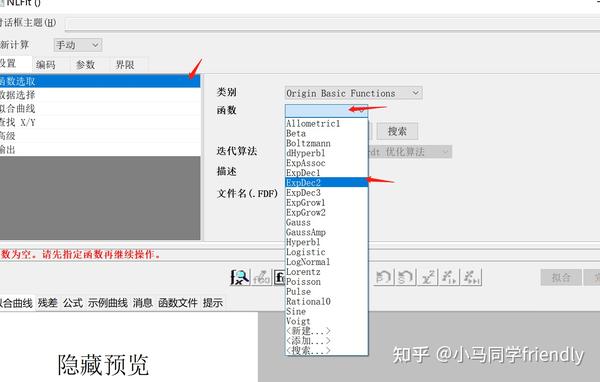Choose Pulse from the function list
Image resolution: width=600 pixels, height=382 pixels.
click(x=326, y=292)
